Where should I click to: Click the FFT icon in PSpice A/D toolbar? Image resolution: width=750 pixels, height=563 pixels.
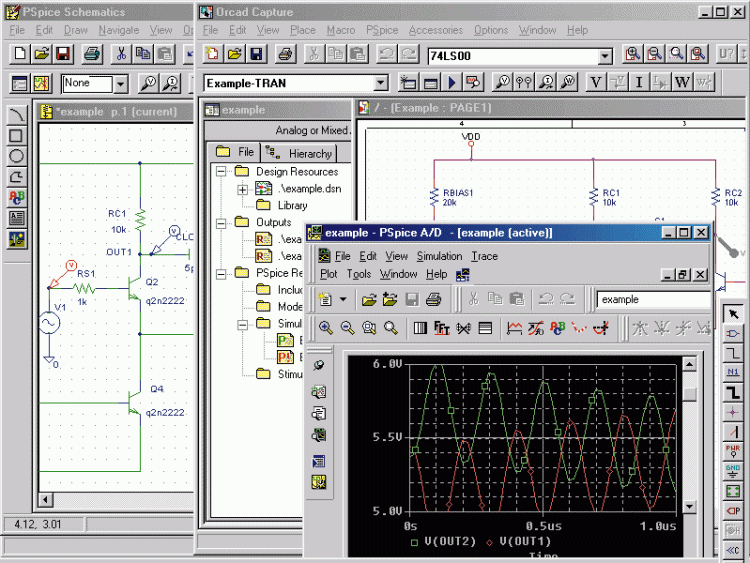(x=441, y=328)
